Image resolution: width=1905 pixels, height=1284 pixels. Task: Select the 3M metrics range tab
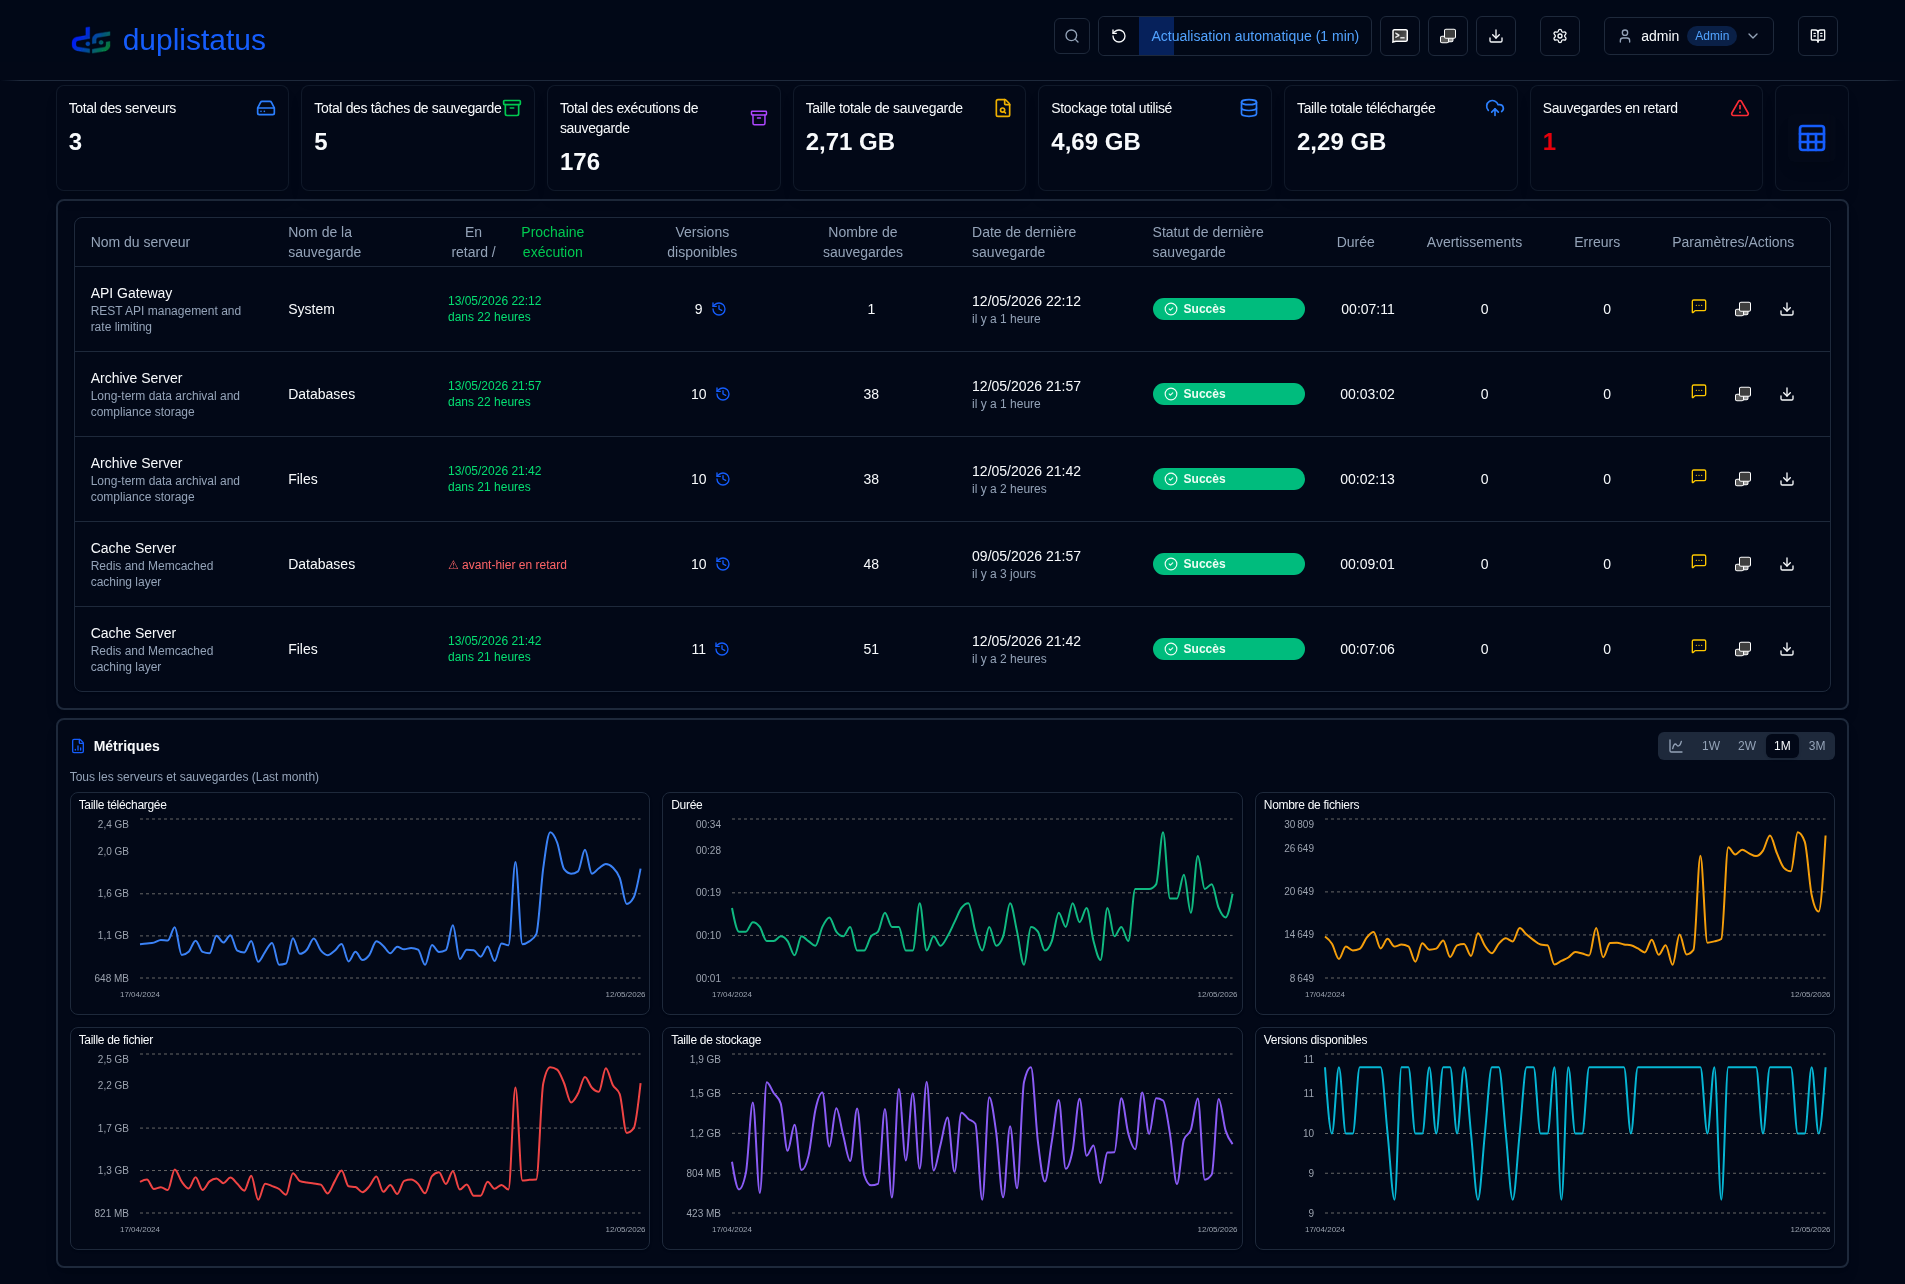point(1817,746)
